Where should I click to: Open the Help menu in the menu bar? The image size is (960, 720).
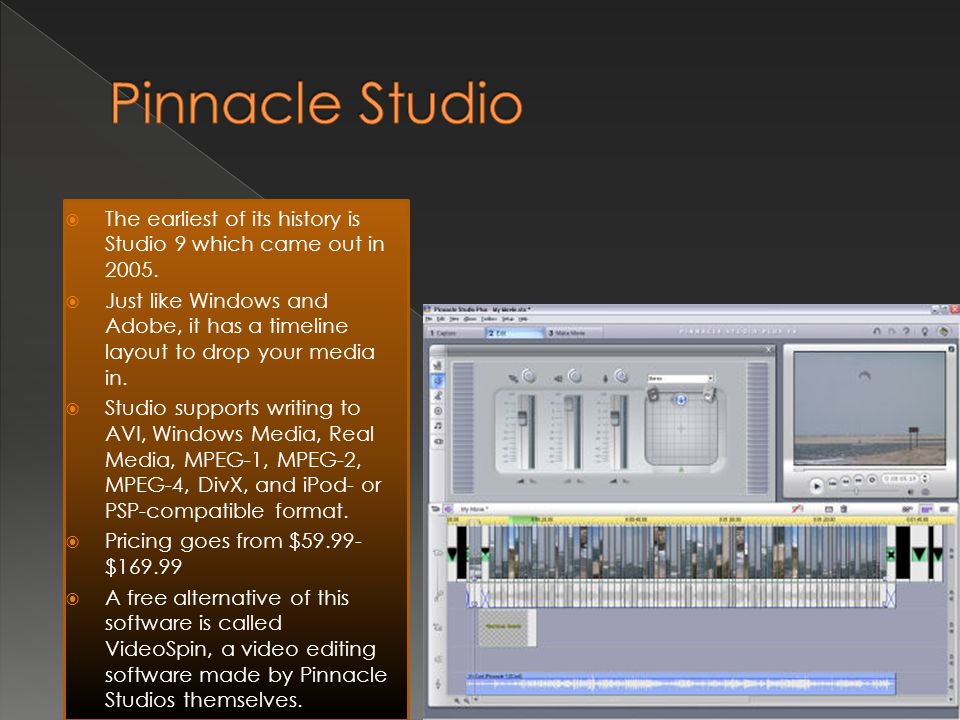coord(523,319)
